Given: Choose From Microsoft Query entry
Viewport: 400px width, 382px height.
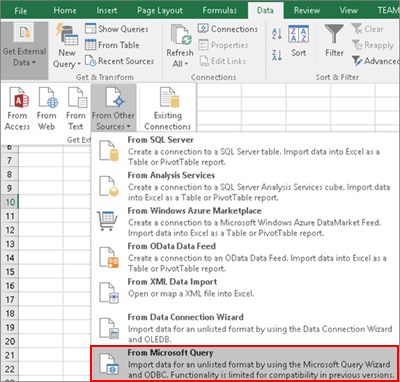Looking at the screenshot, I should point(245,364).
